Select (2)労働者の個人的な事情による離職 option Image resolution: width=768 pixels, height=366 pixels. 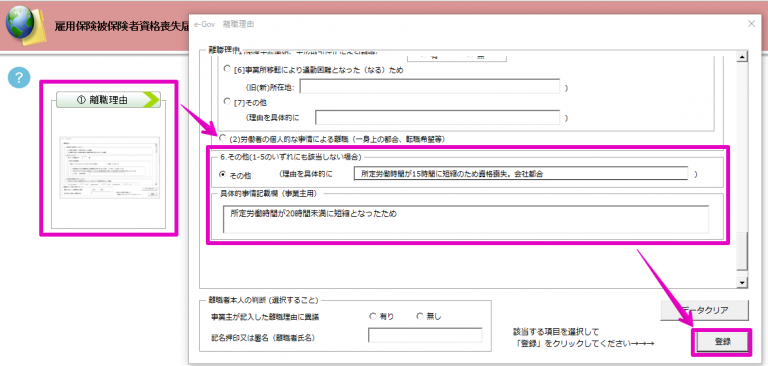[x=223, y=138]
